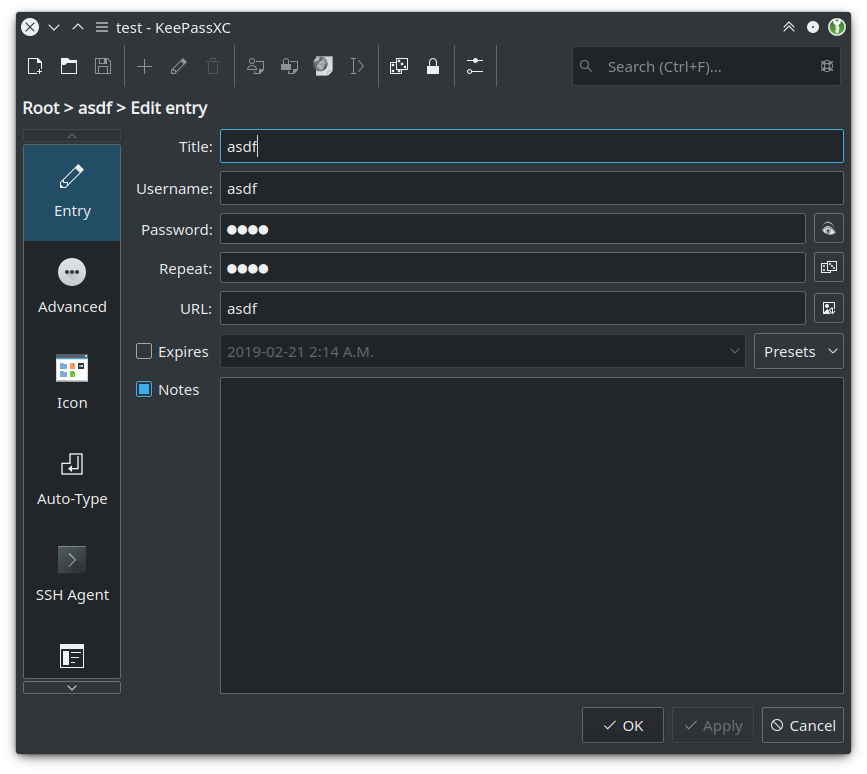Click the keep-above double chevron icon

[788, 27]
